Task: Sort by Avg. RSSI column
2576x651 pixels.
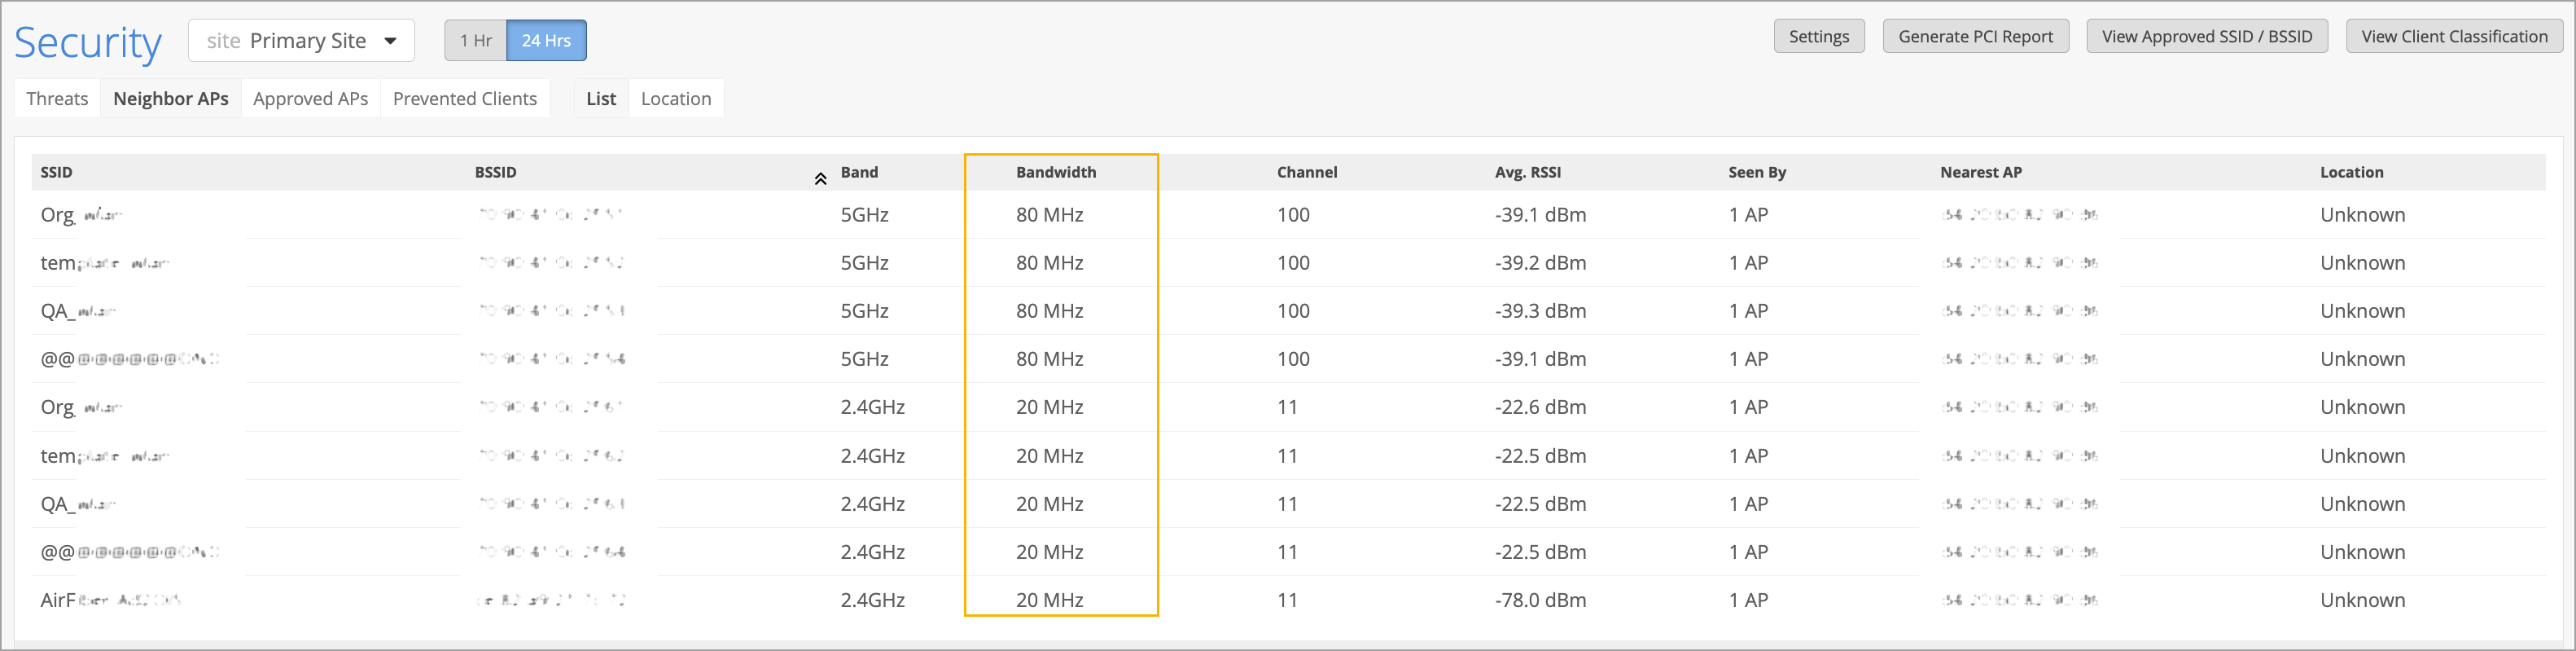Action: point(1527,172)
